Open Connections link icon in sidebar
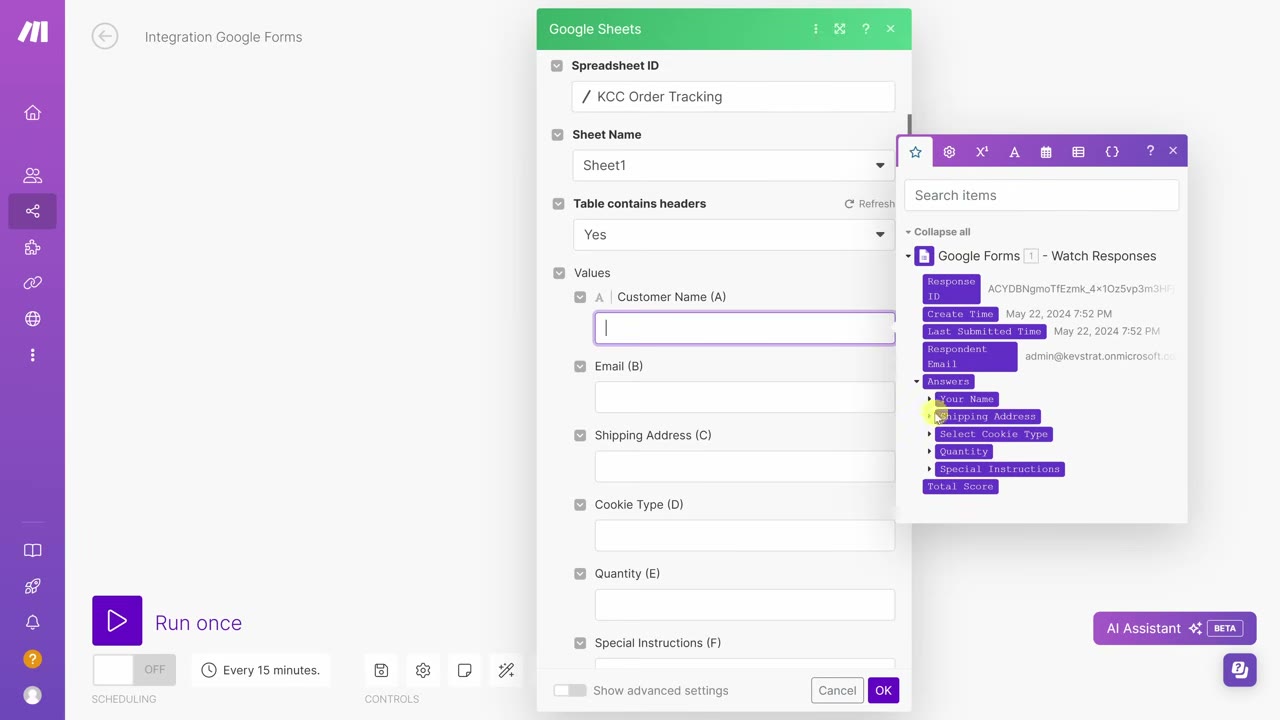 coord(32,283)
